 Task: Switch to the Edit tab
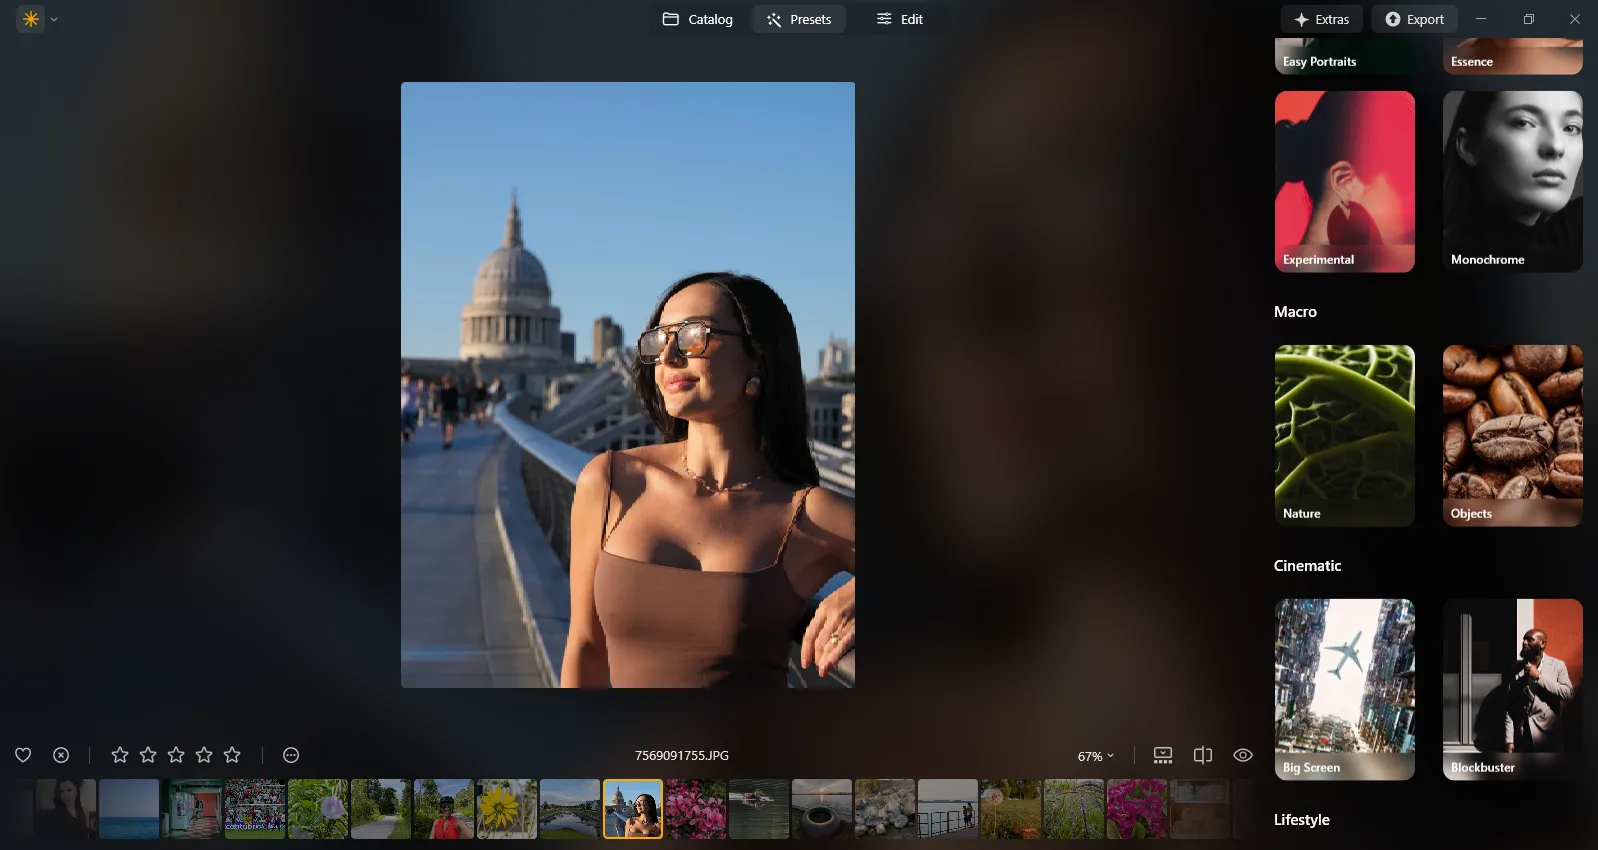(x=900, y=19)
